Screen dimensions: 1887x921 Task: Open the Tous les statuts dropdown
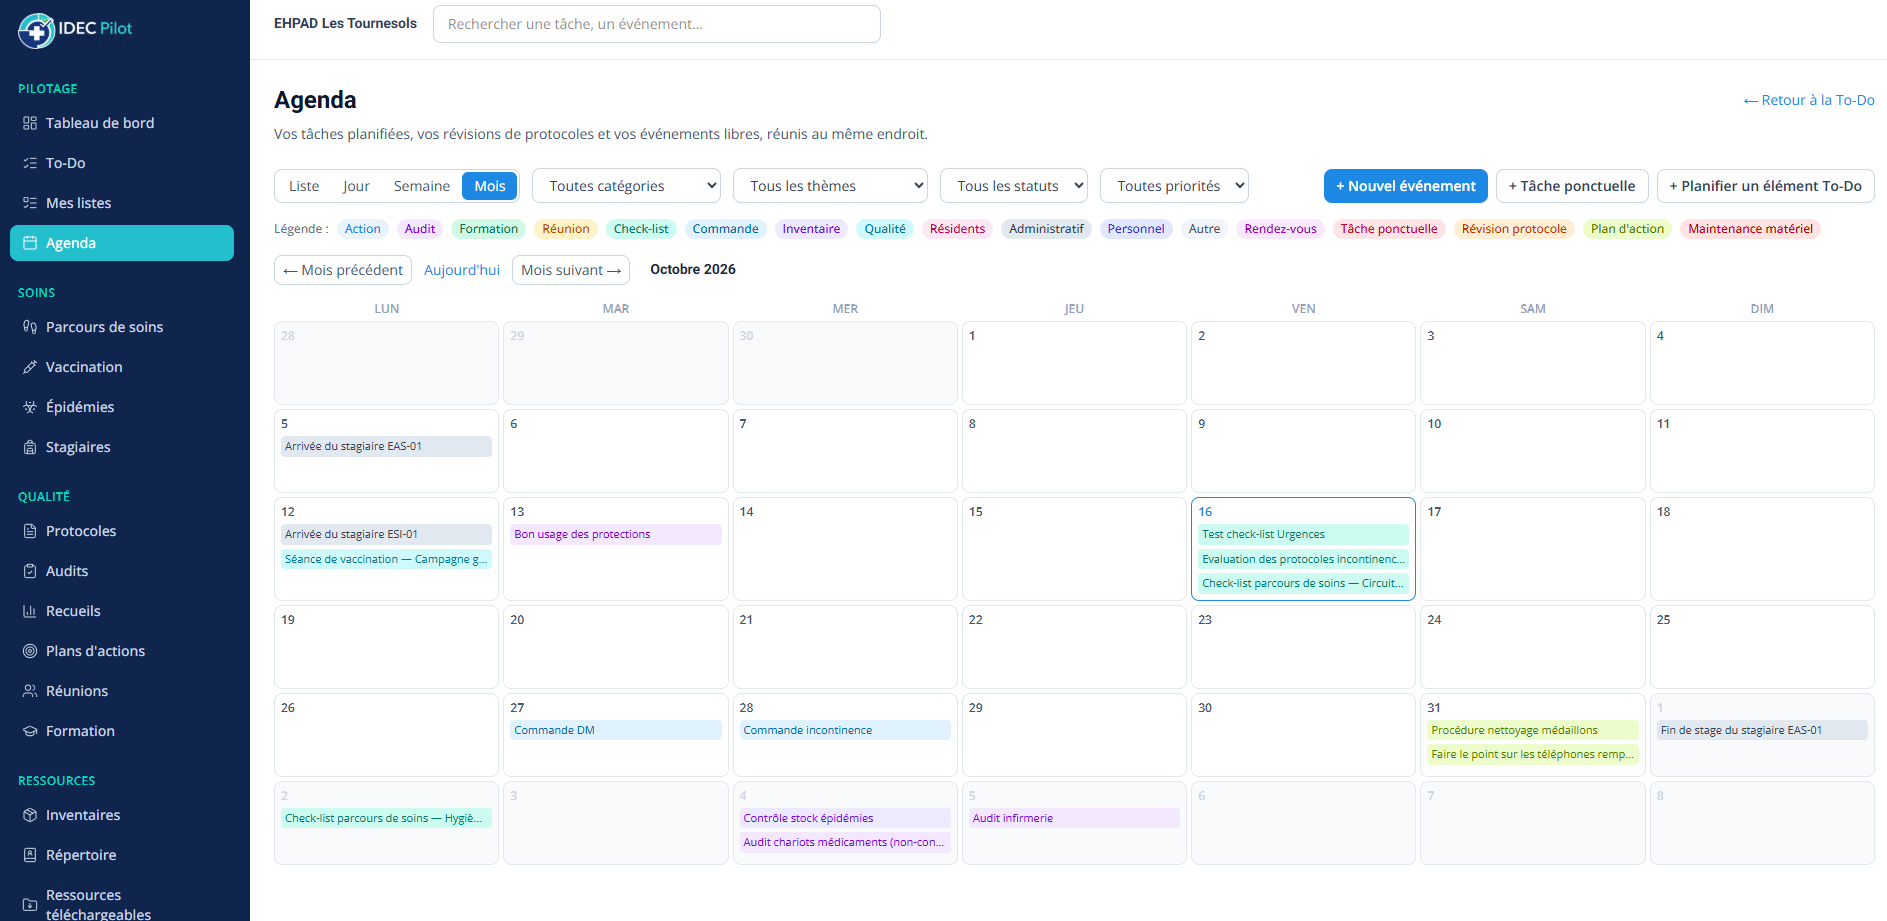coord(1014,186)
